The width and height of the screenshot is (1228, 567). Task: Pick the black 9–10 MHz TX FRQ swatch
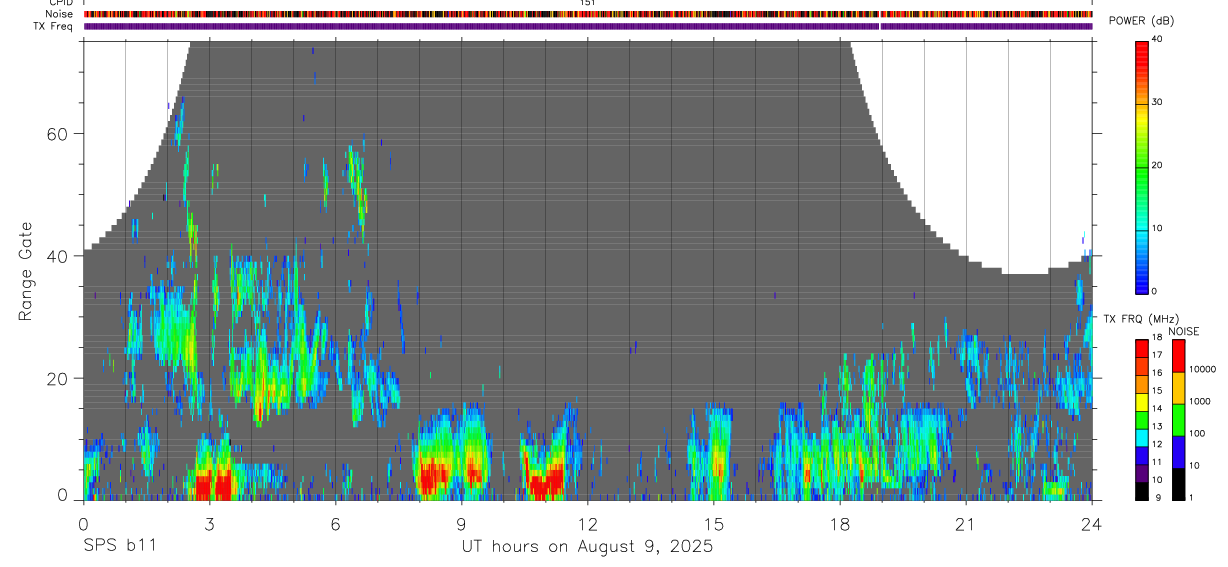click(1142, 491)
